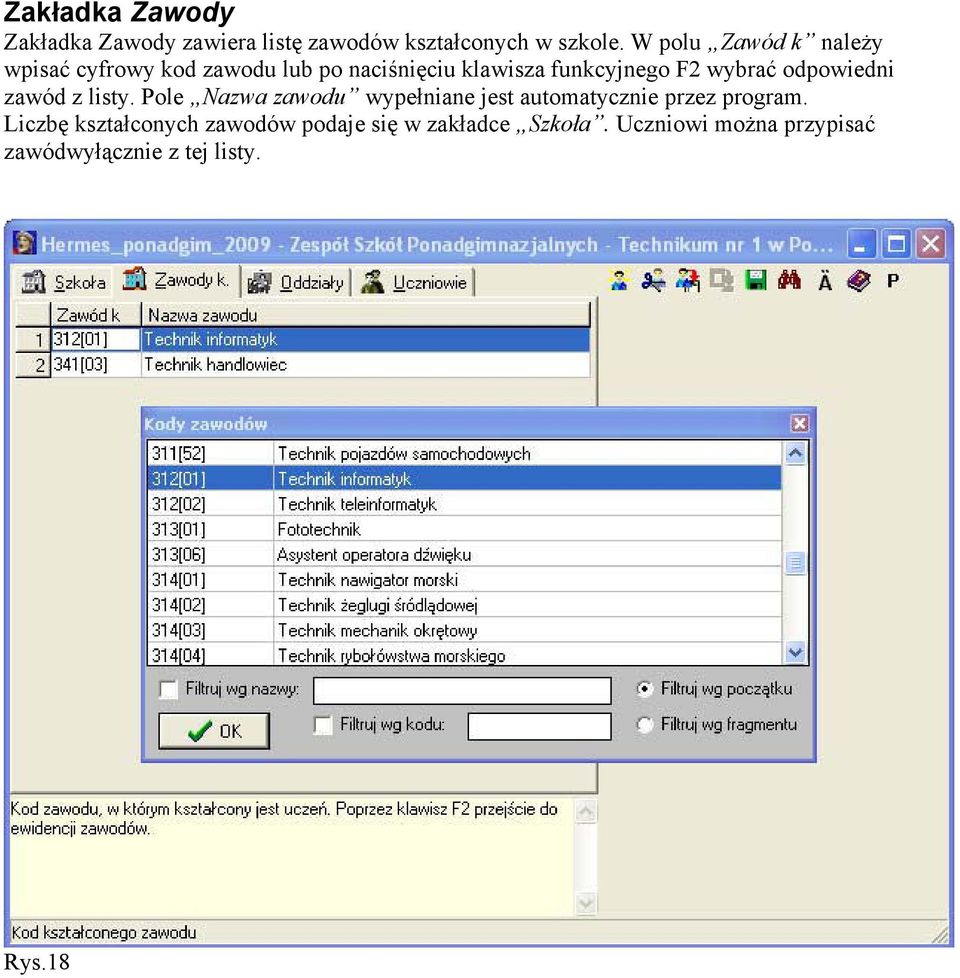Click code 314[01] in the code list

(211, 579)
